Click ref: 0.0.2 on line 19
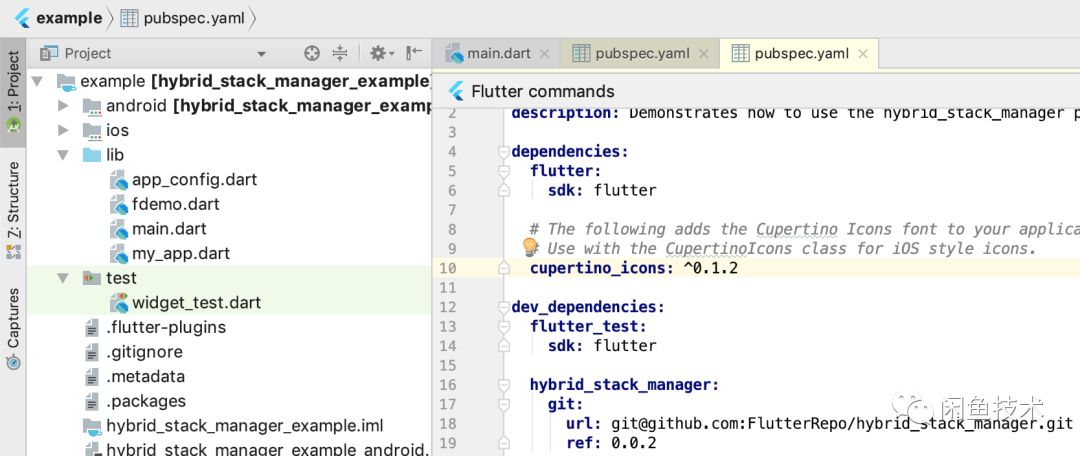Screen dimensions: 1080x456 pyautogui.click(x=612, y=442)
